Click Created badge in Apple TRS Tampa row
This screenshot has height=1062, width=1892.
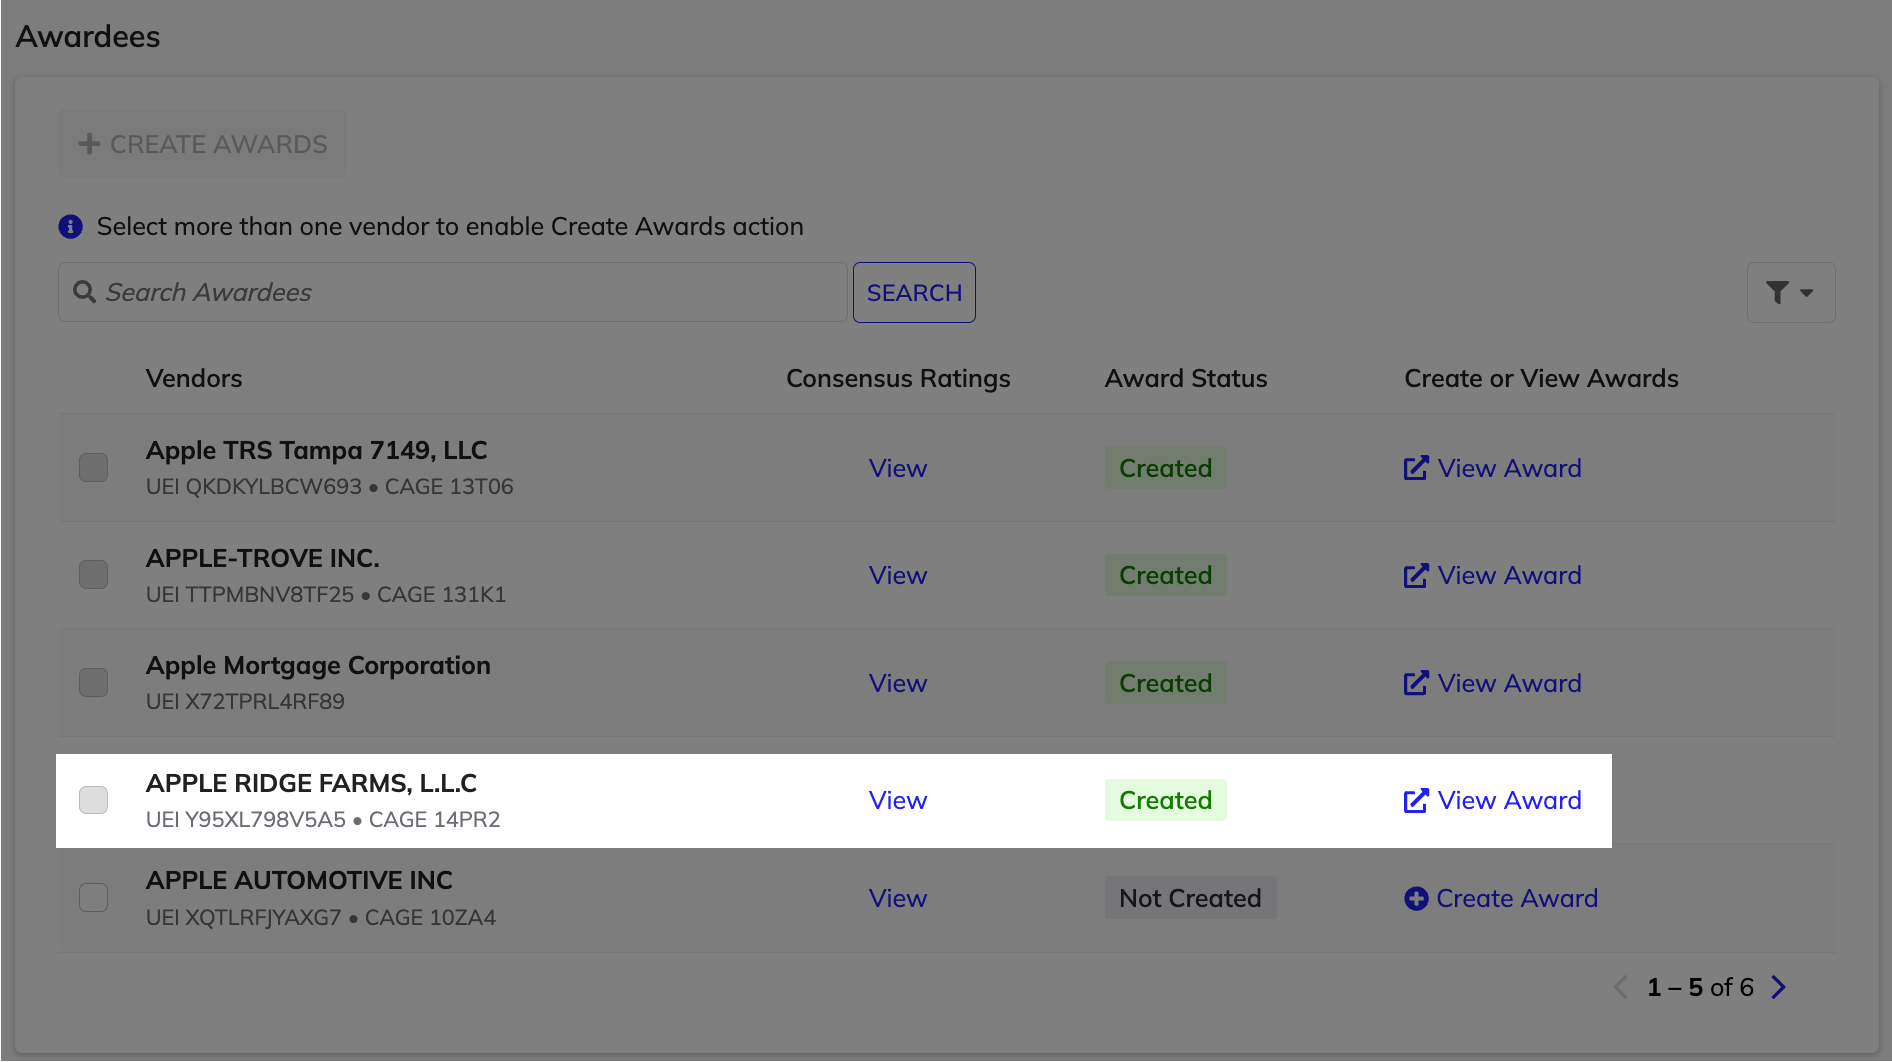[1165, 468]
